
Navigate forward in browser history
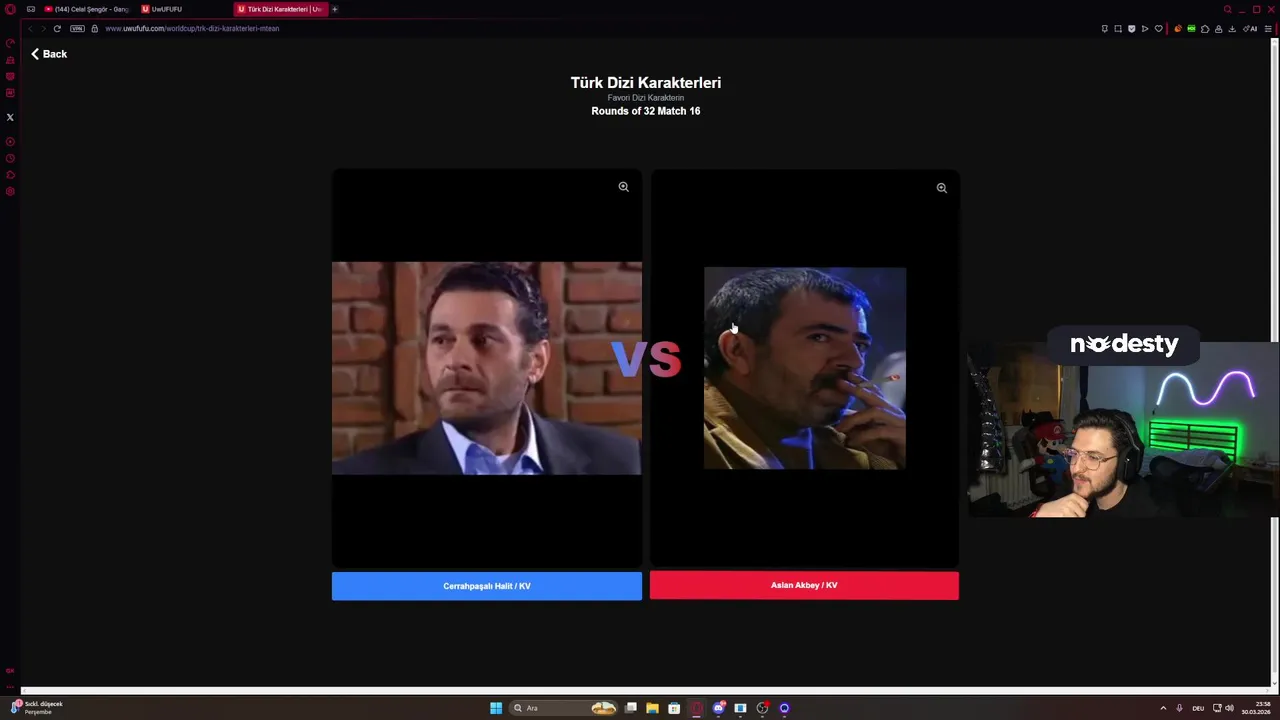point(43,28)
